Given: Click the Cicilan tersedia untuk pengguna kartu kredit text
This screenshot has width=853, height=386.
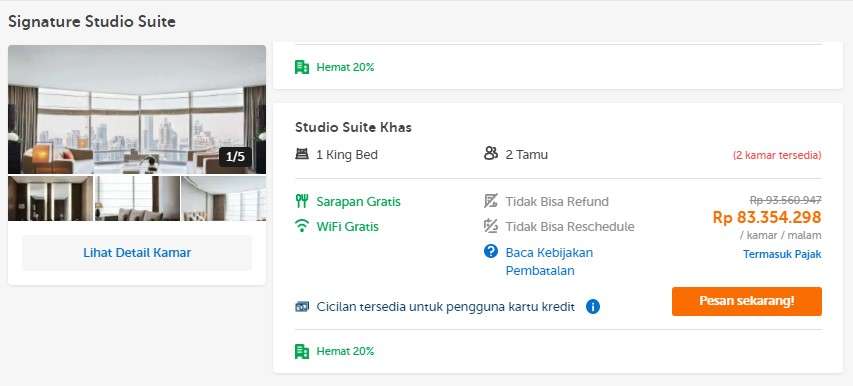Looking at the screenshot, I should pyautogui.click(x=446, y=307).
